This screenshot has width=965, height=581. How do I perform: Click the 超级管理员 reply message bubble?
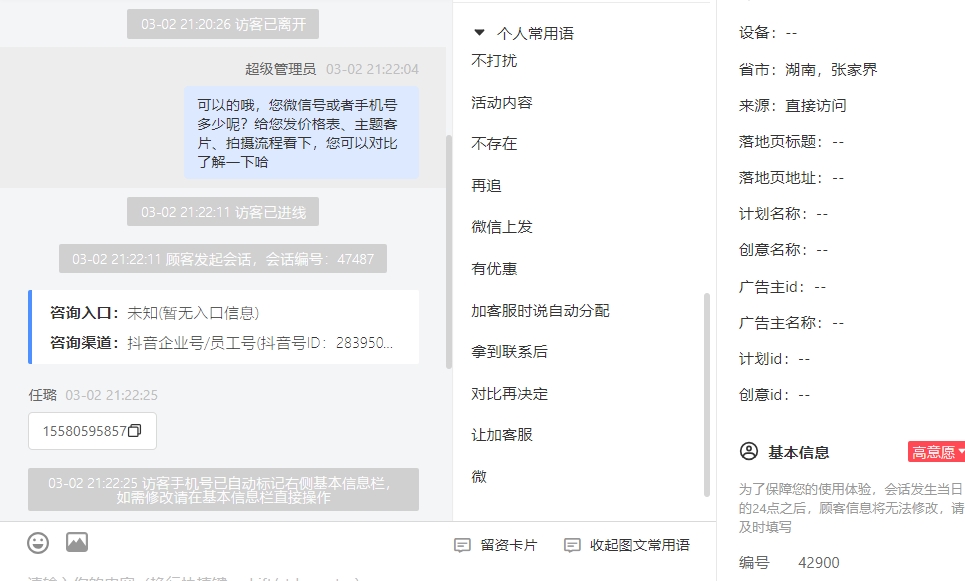(302, 133)
